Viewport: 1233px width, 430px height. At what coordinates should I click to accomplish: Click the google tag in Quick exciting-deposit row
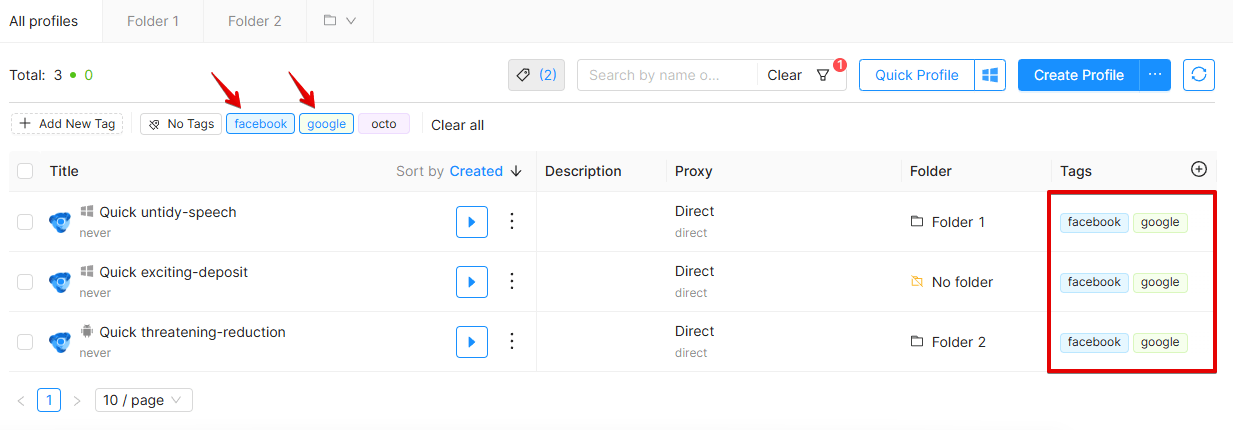click(1160, 282)
